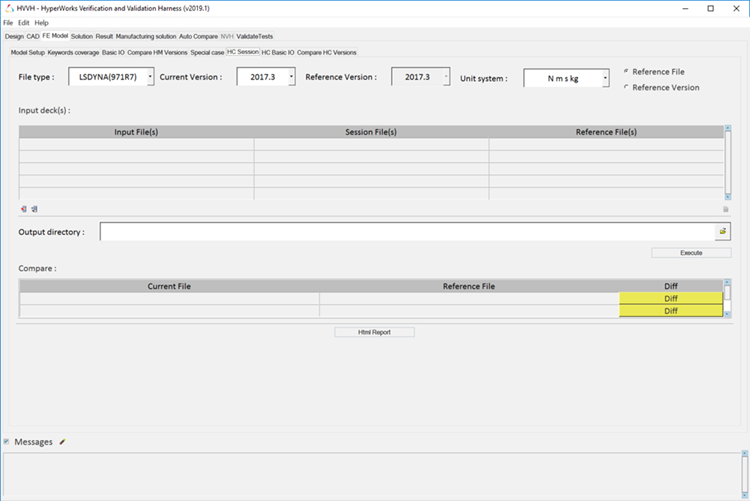The height and width of the screenshot is (501, 750).
Task: Toggle the Messages panel checkbox
Action: pos(6,441)
